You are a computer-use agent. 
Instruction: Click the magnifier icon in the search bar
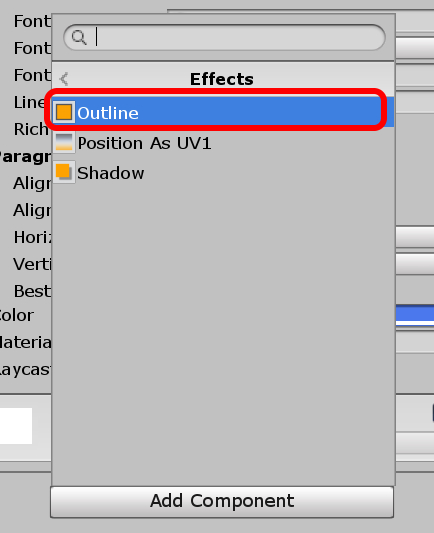point(79,37)
